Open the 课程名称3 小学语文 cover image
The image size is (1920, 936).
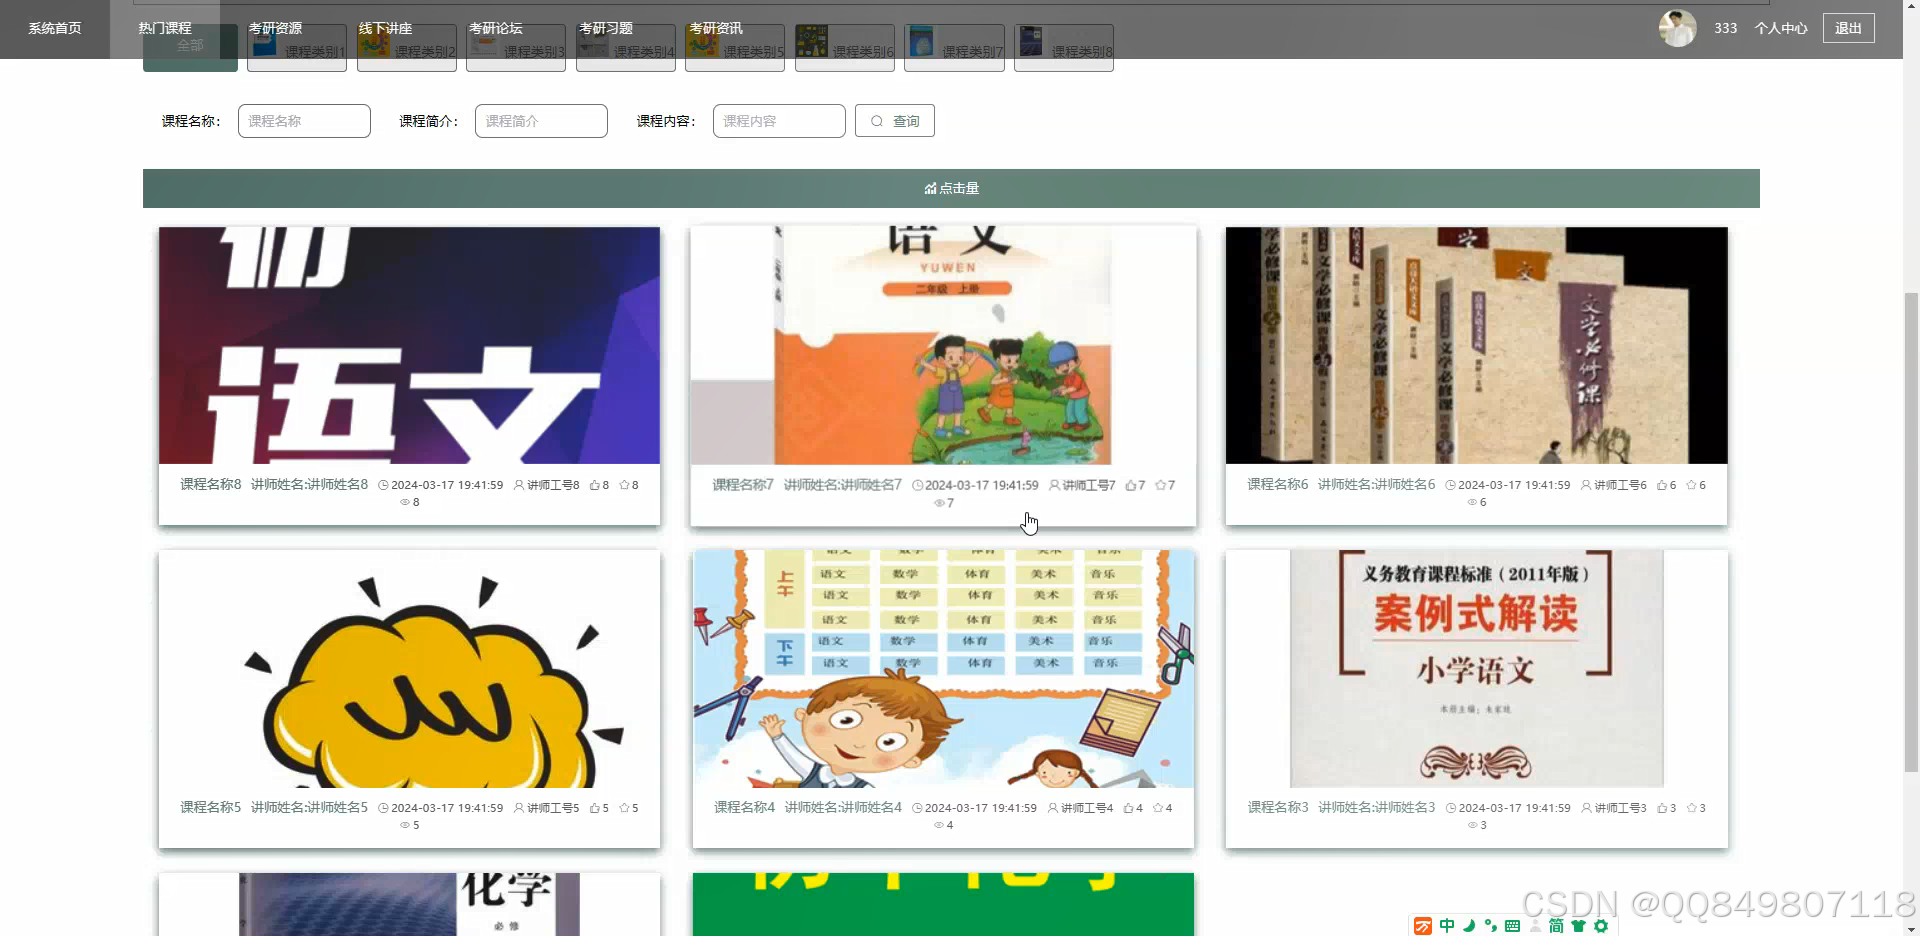click(1477, 668)
